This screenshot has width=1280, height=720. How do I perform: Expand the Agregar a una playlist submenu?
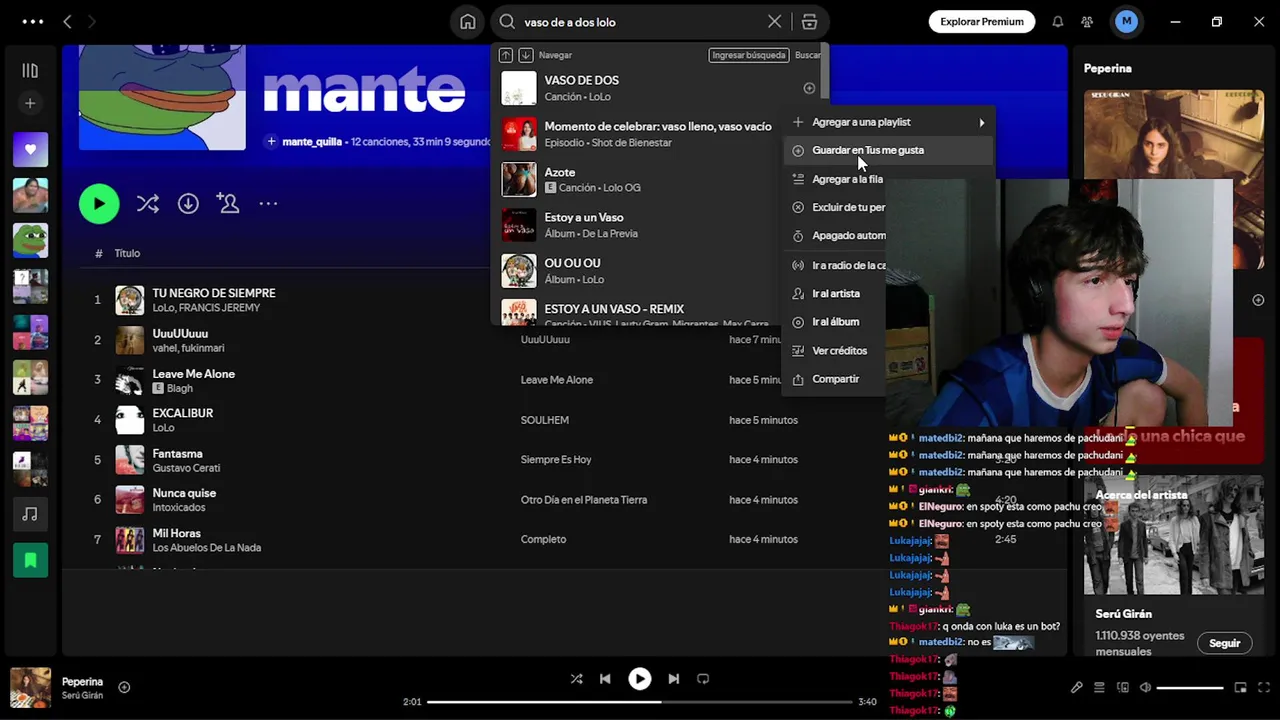click(x=889, y=122)
